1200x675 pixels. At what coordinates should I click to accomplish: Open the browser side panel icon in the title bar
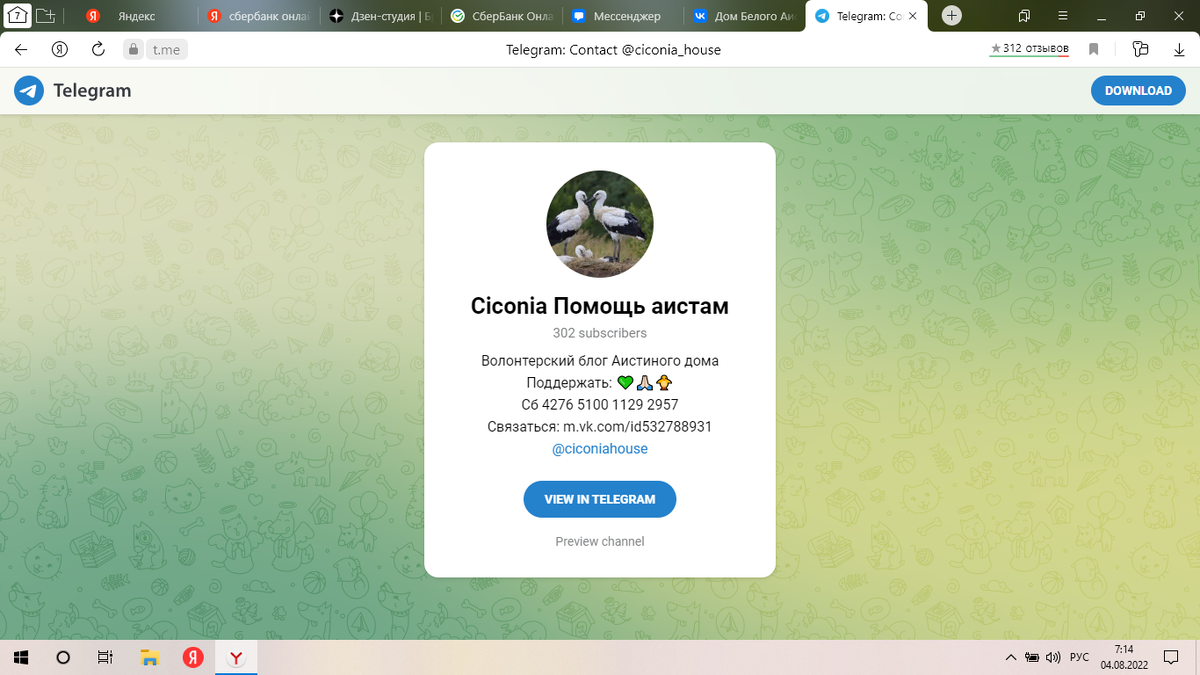coord(1024,16)
